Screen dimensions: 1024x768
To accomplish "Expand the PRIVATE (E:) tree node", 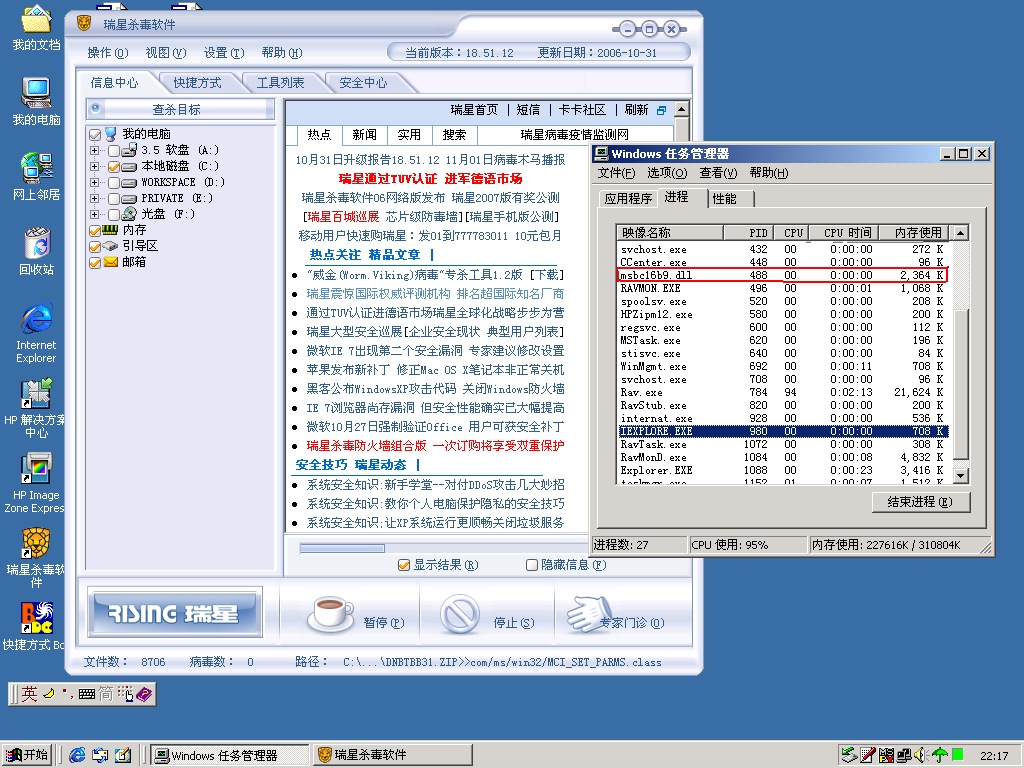I will (94, 198).
